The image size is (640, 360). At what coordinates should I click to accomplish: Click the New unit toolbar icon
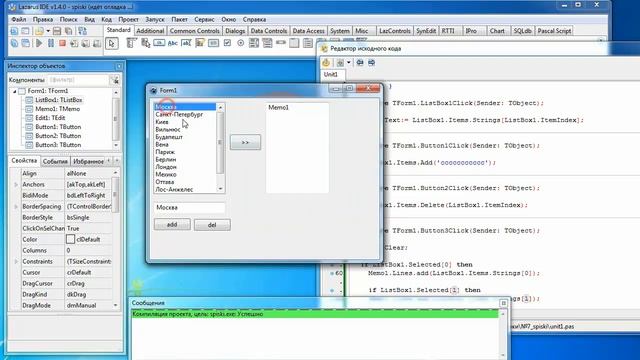[14, 31]
